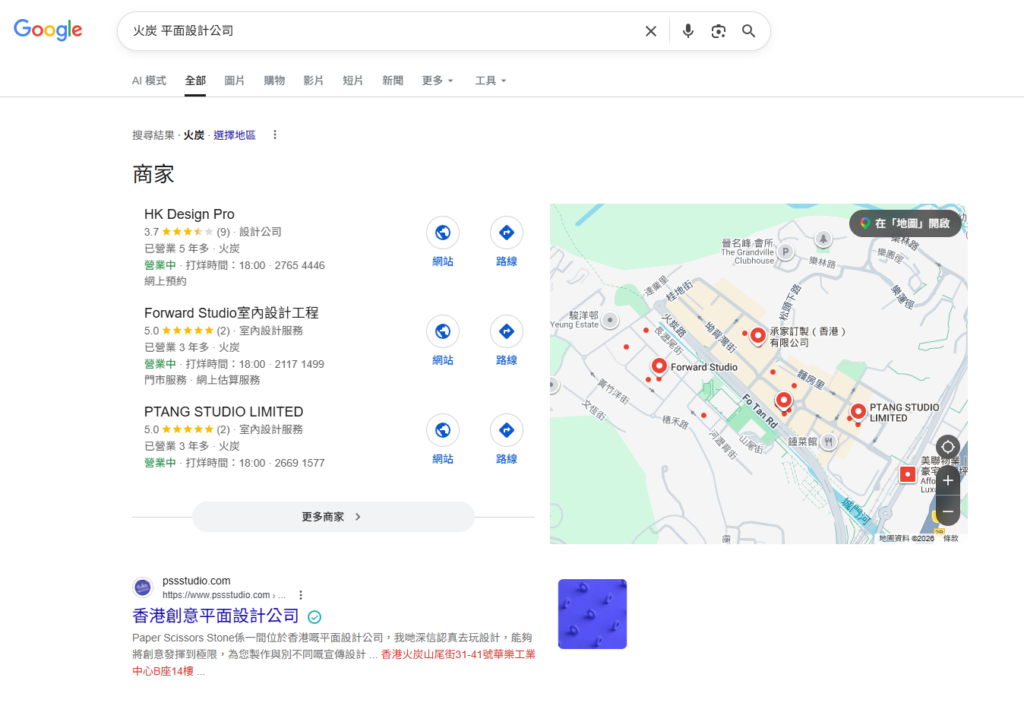Open PTANG STUDIO LIMITED website icon
The width and height of the screenshot is (1024, 703).
(x=443, y=430)
